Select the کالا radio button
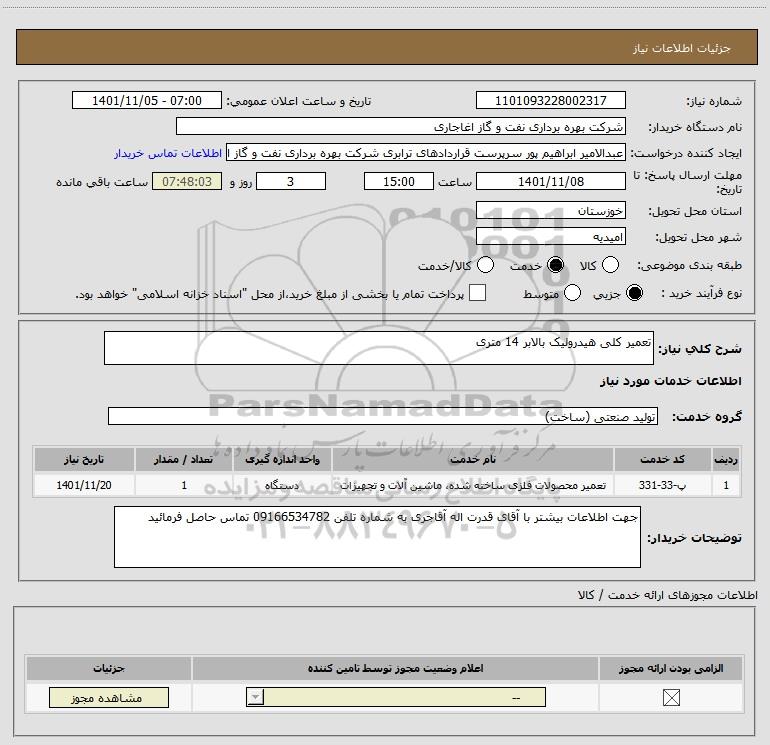 [610, 265]
